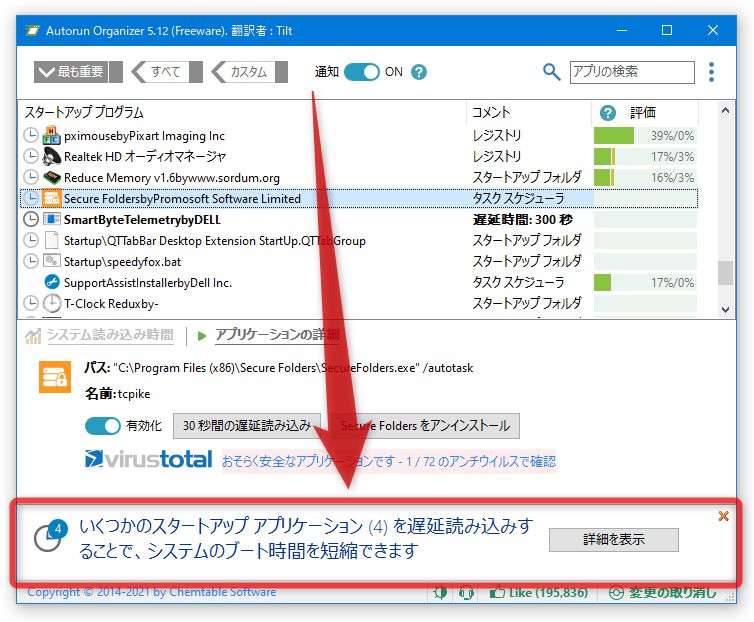Click the SupportAssist wrench icon
754x622 pixels.
pyautogui.click(x=51, y=282)
